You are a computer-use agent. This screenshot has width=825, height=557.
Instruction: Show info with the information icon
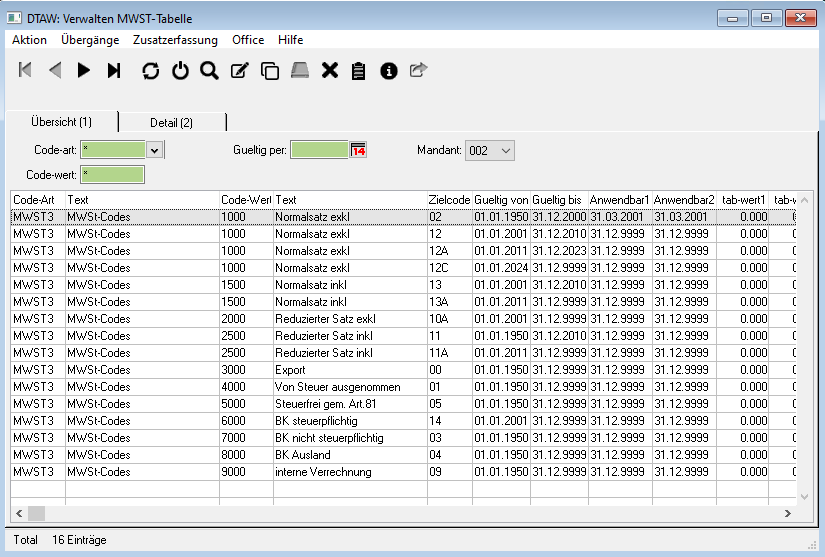pos(389,70)
